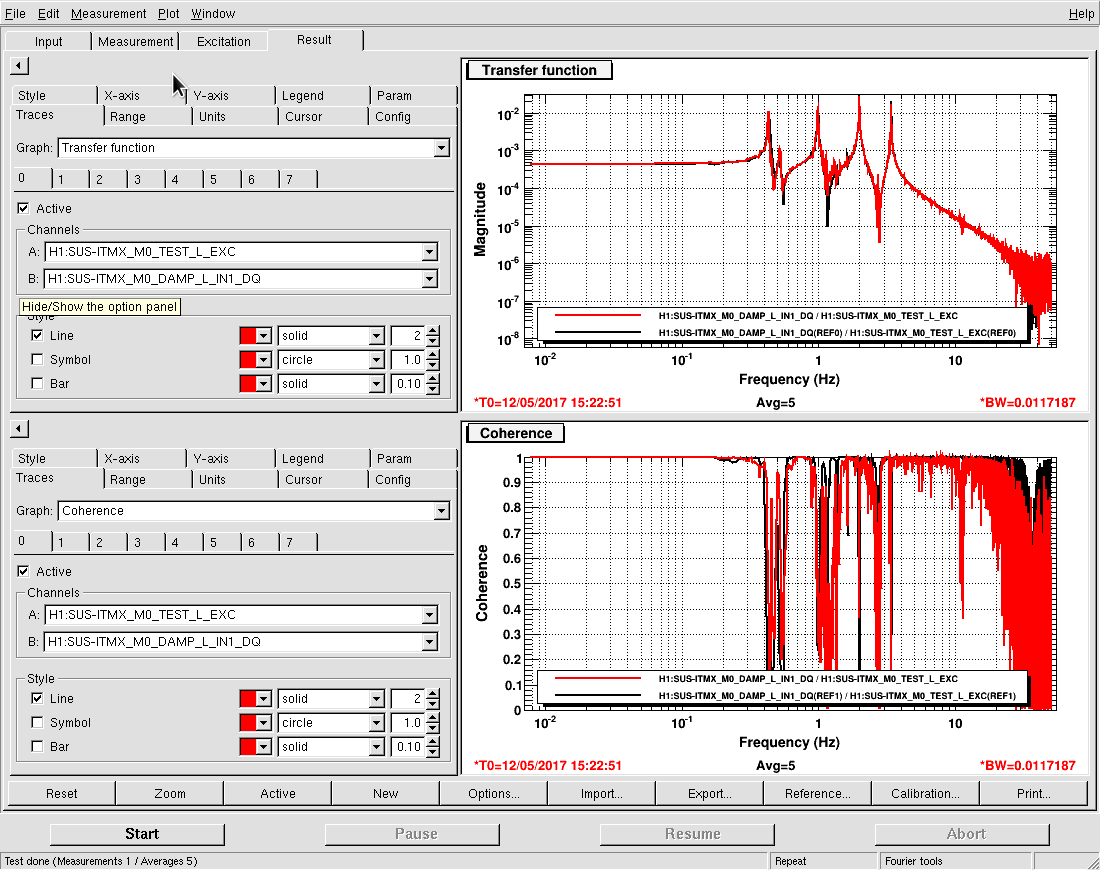The height and width of the screenshot is (870, 1100).
Task: Hide the lower option panel with arrow button
Action: coord(20,429)
